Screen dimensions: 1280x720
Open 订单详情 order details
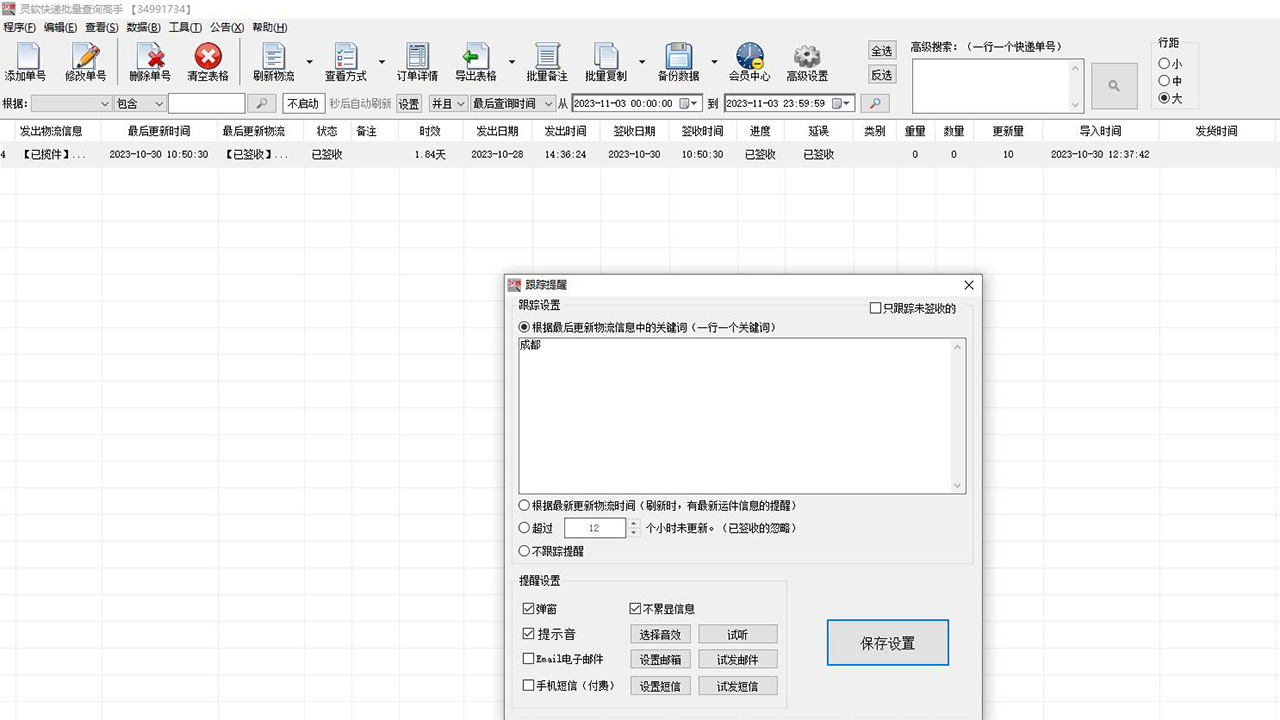pyautogui.click(x=416, y=61)
